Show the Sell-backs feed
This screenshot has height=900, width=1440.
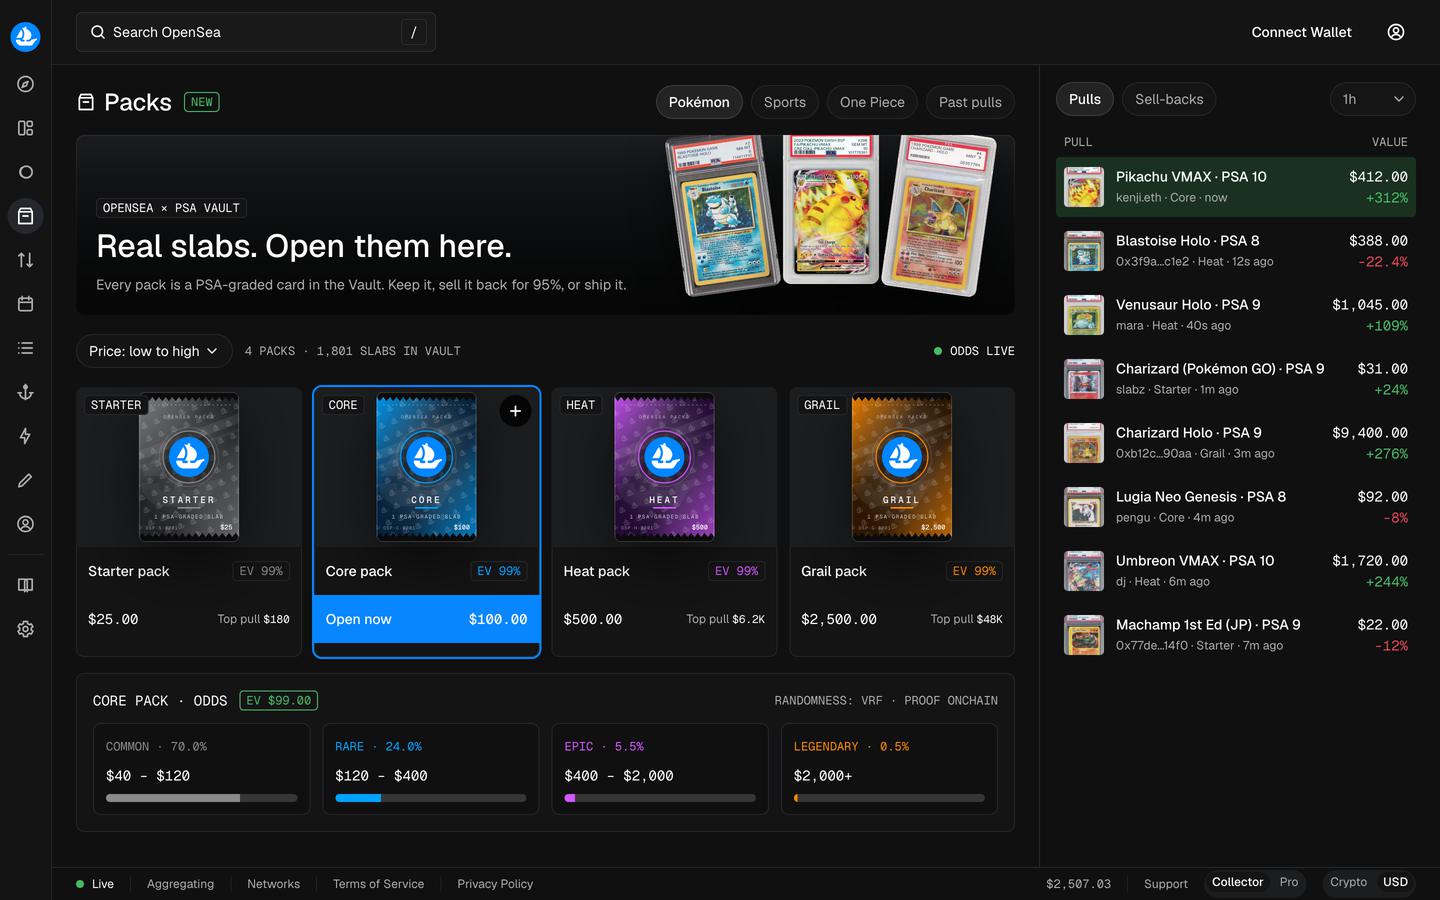click(x=1169, y=99)
